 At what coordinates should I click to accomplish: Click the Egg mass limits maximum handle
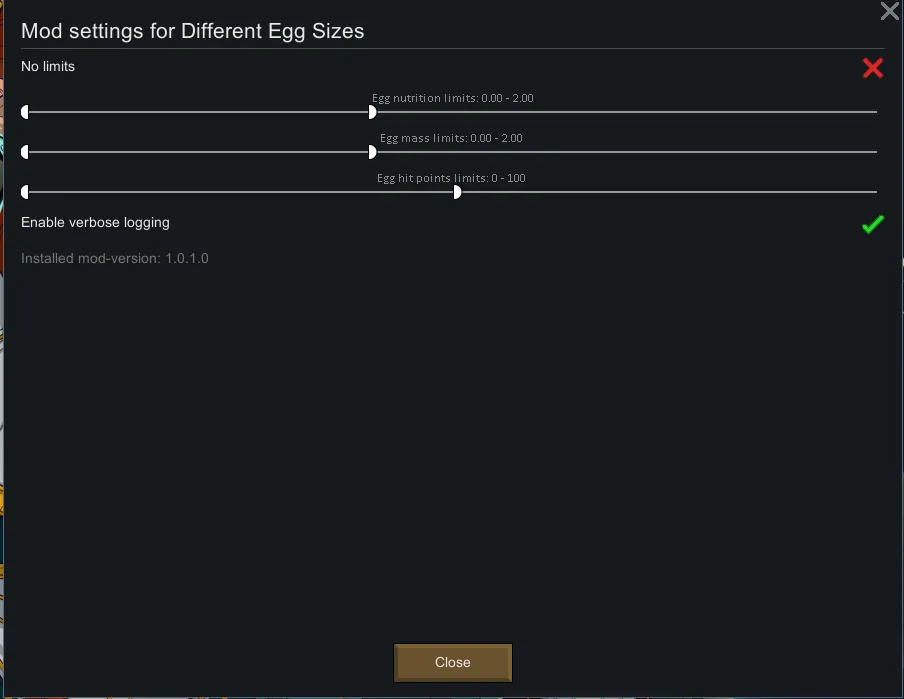[372, 152]
